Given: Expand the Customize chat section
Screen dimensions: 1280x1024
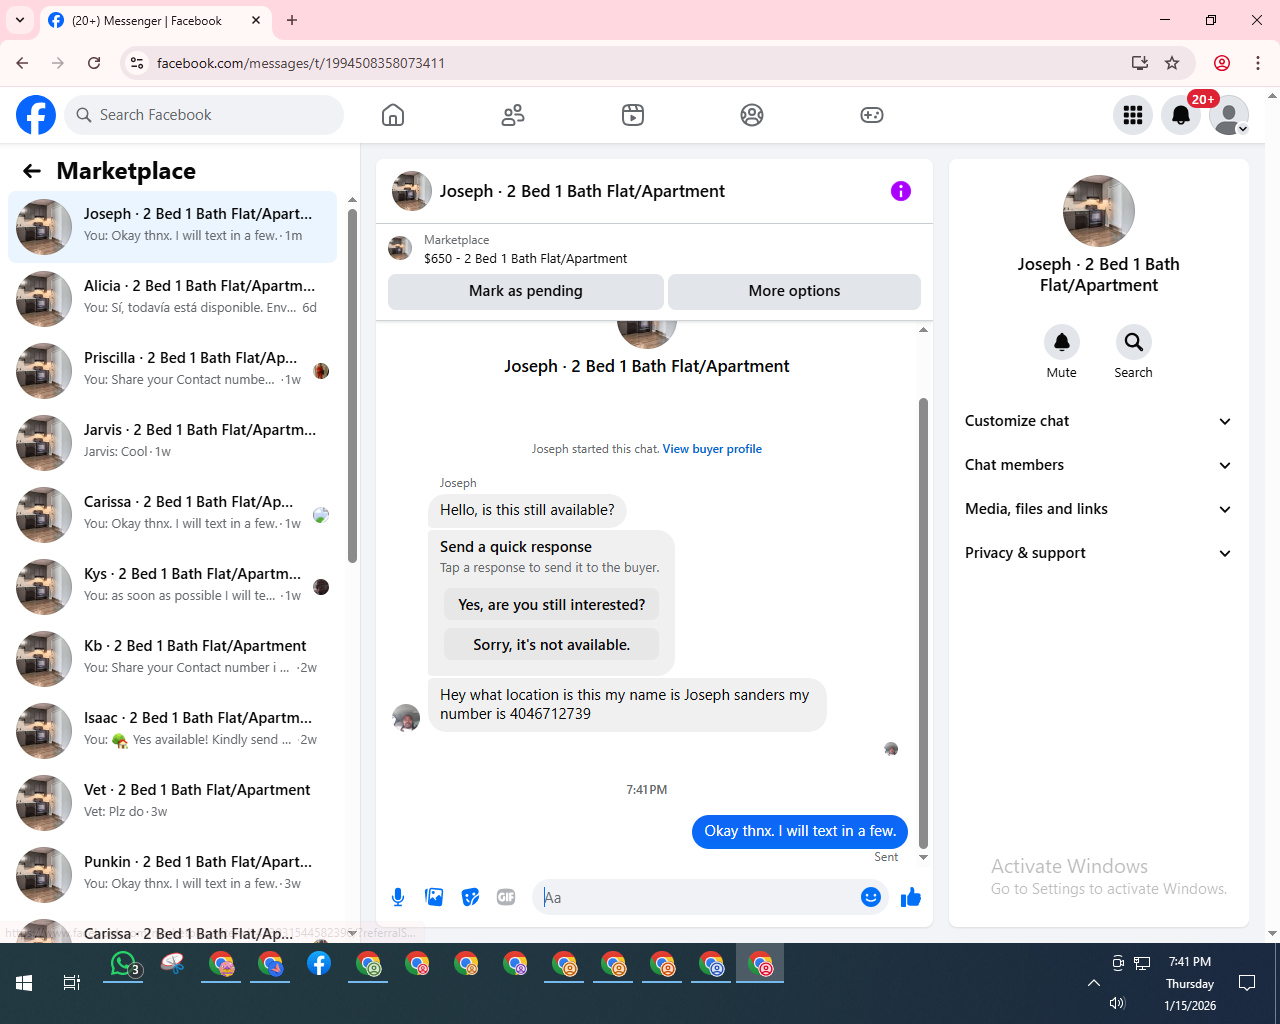Looking at the screenshot, I should (x=1098, y=421).
